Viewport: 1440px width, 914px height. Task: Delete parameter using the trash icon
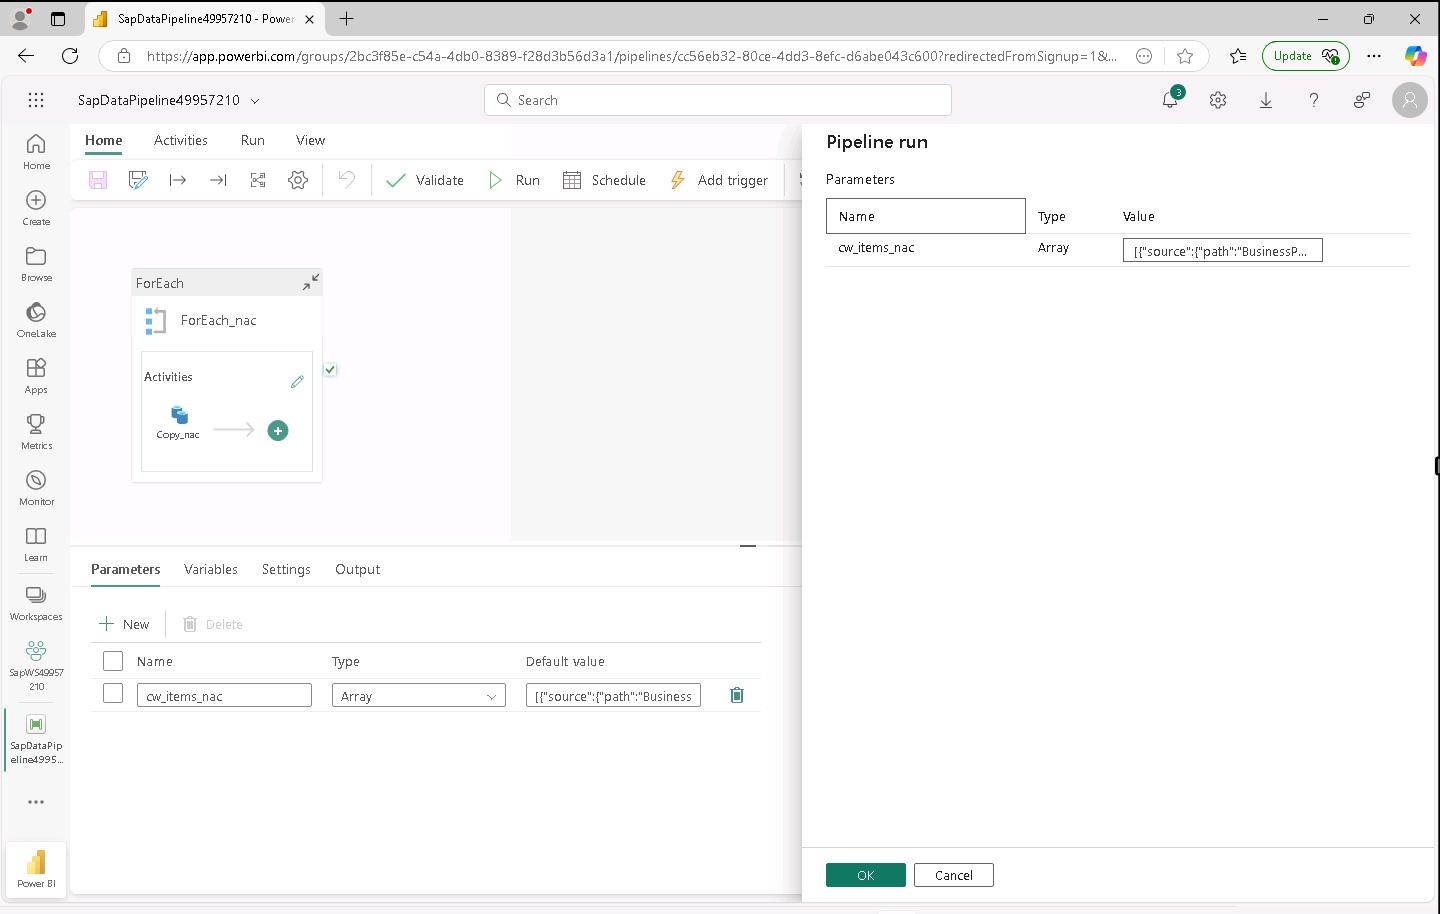tap(737, 696)
